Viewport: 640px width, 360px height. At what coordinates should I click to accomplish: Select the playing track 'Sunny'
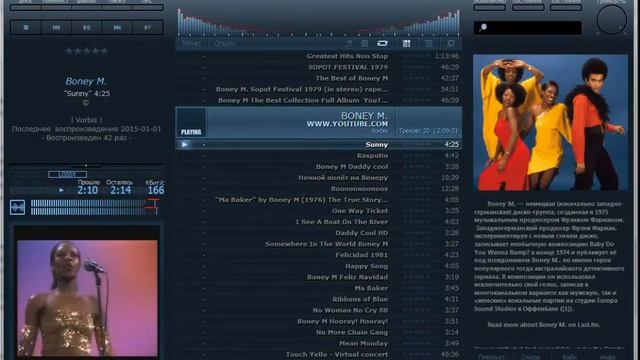coord(319,144)
